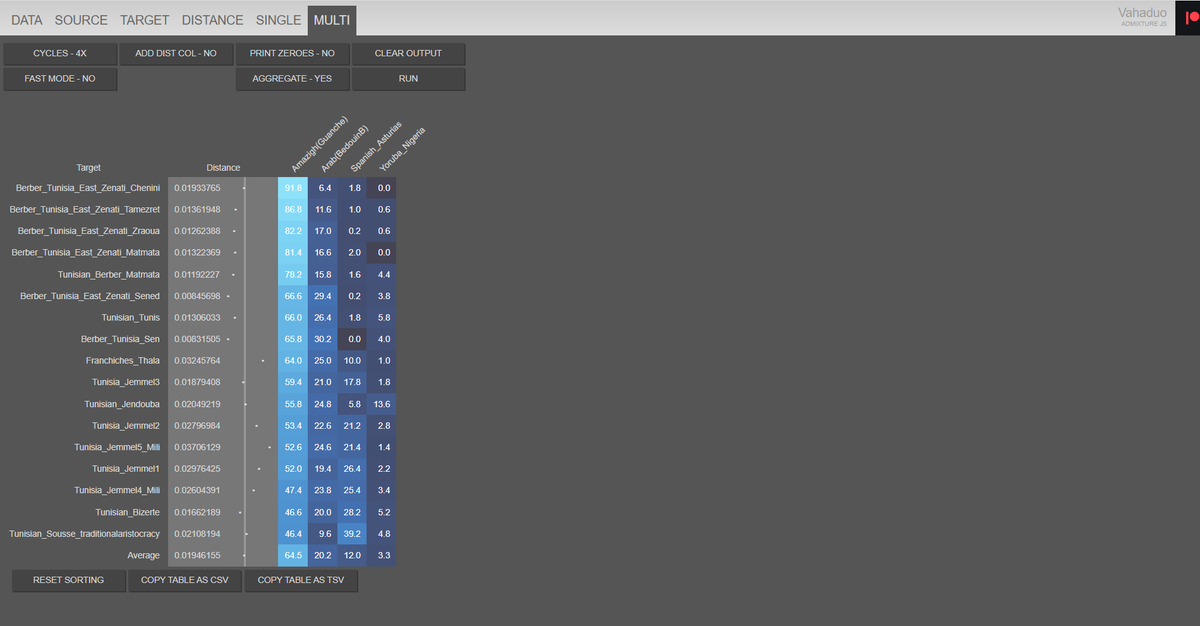Select row Tunisia_Jemmel3
Screen dimensions: 1200x626
(x=126, y=382)
